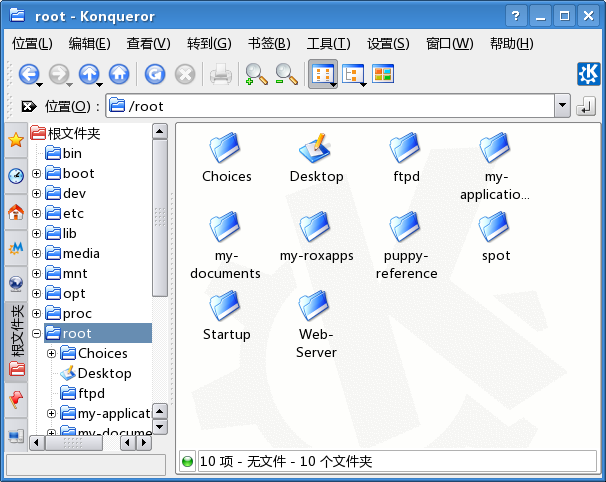Expand the dev folder in tree
606x482 pixels.
pyautogui.click(x=36, y=193)
